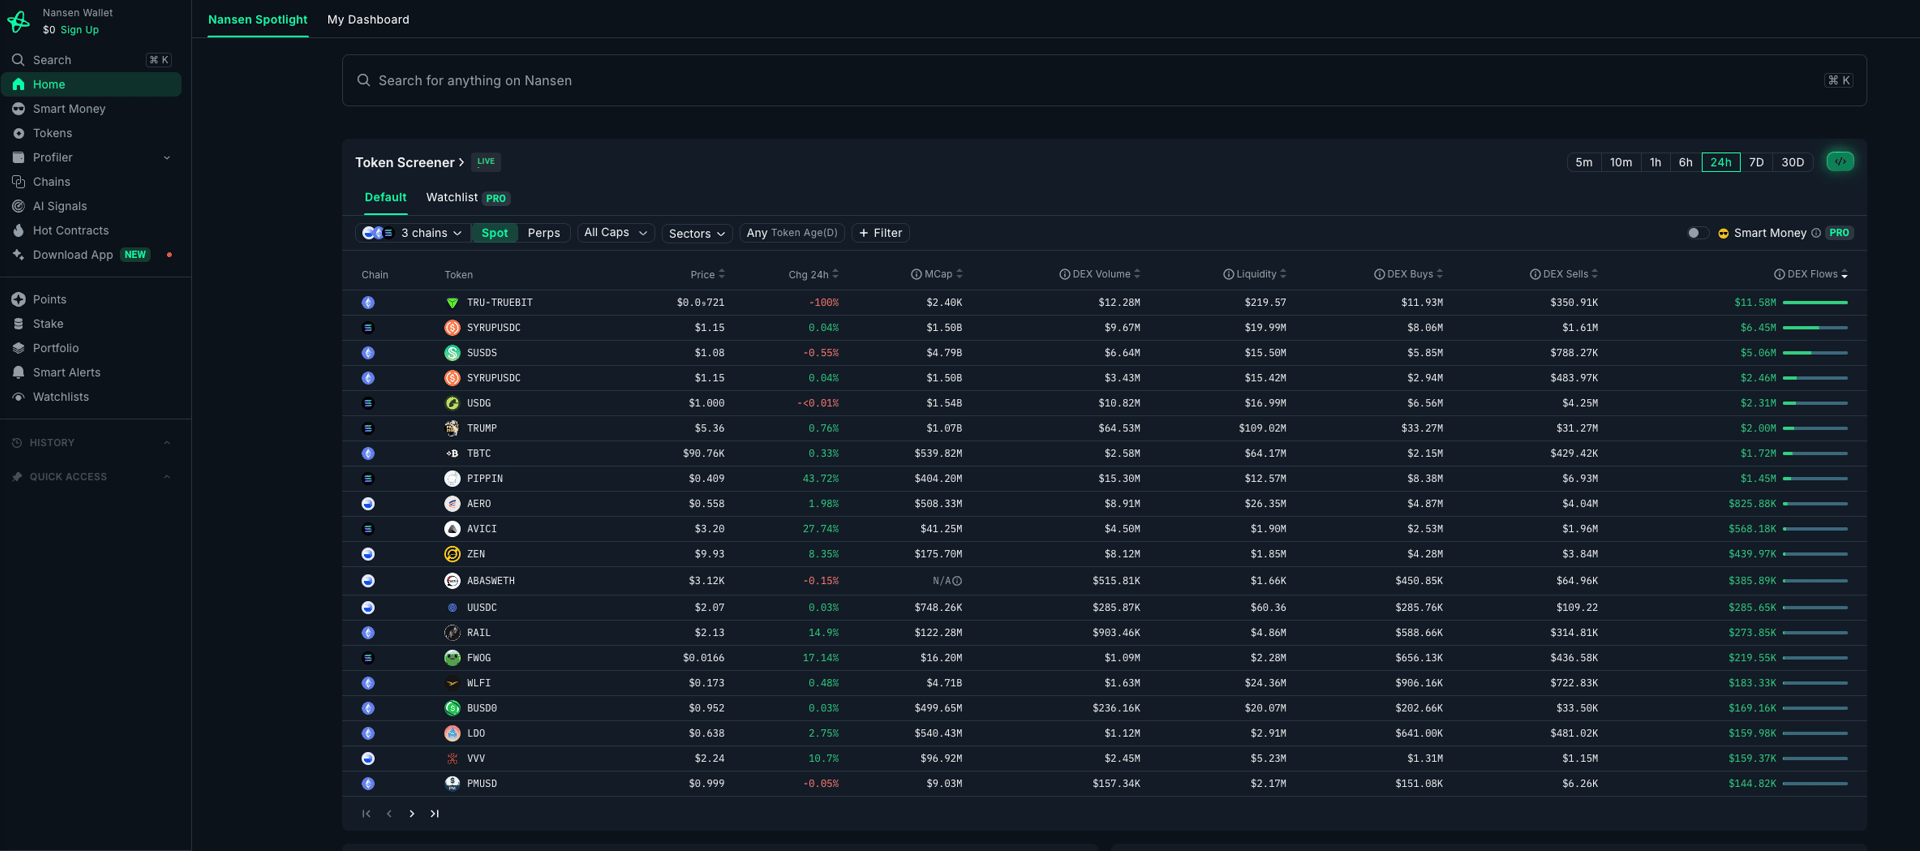Viewport: 1920px width, 851px height.
Task: Click the WLFI token row name
Action: [x=479, y=683]
